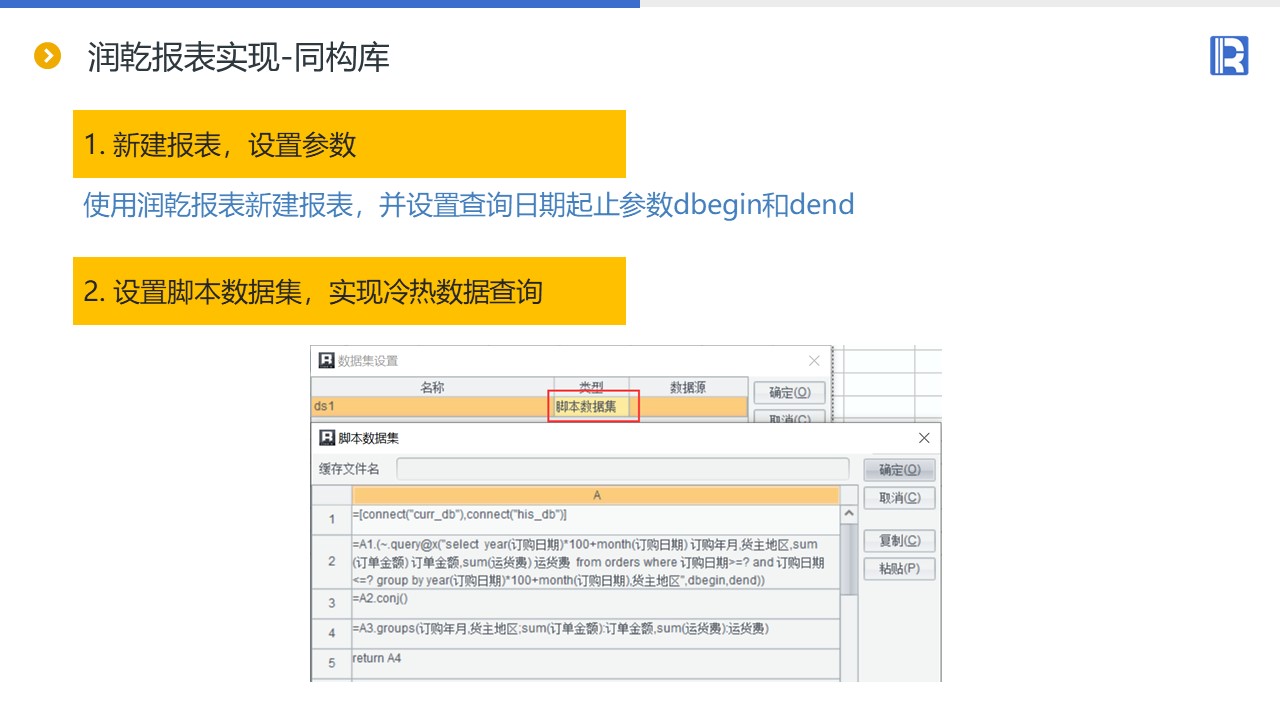Image resolution: width=1280 pixels, height=720 pixels.
Task: Select row number 4 header
Action: pyautogui.click(x=332, y=634)
